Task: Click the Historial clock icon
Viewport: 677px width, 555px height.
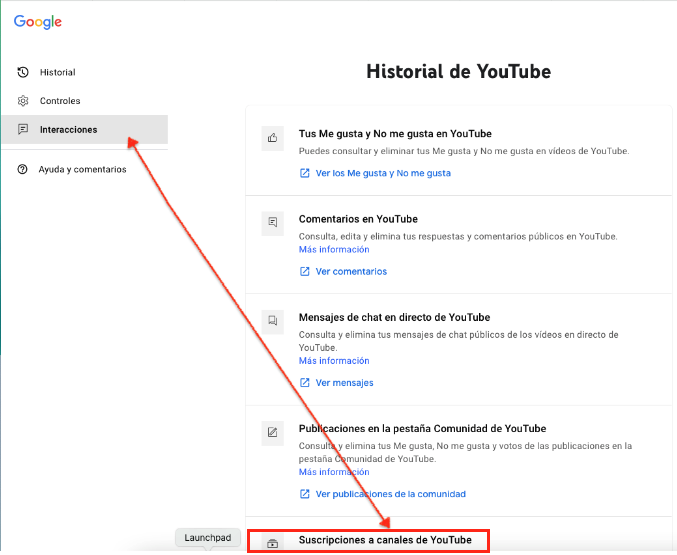Action: [23, 72]
